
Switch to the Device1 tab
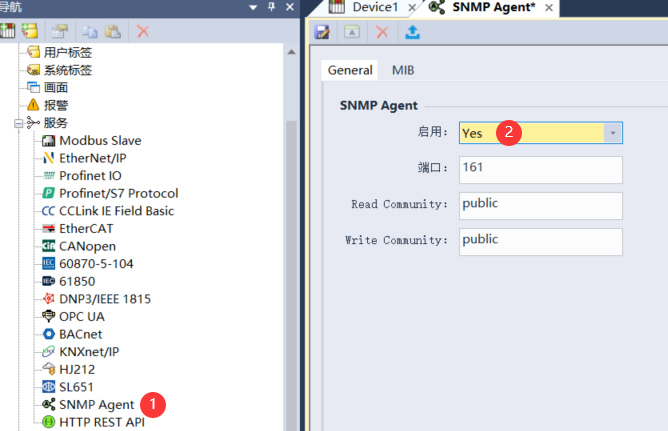click(x=375, y=7)
